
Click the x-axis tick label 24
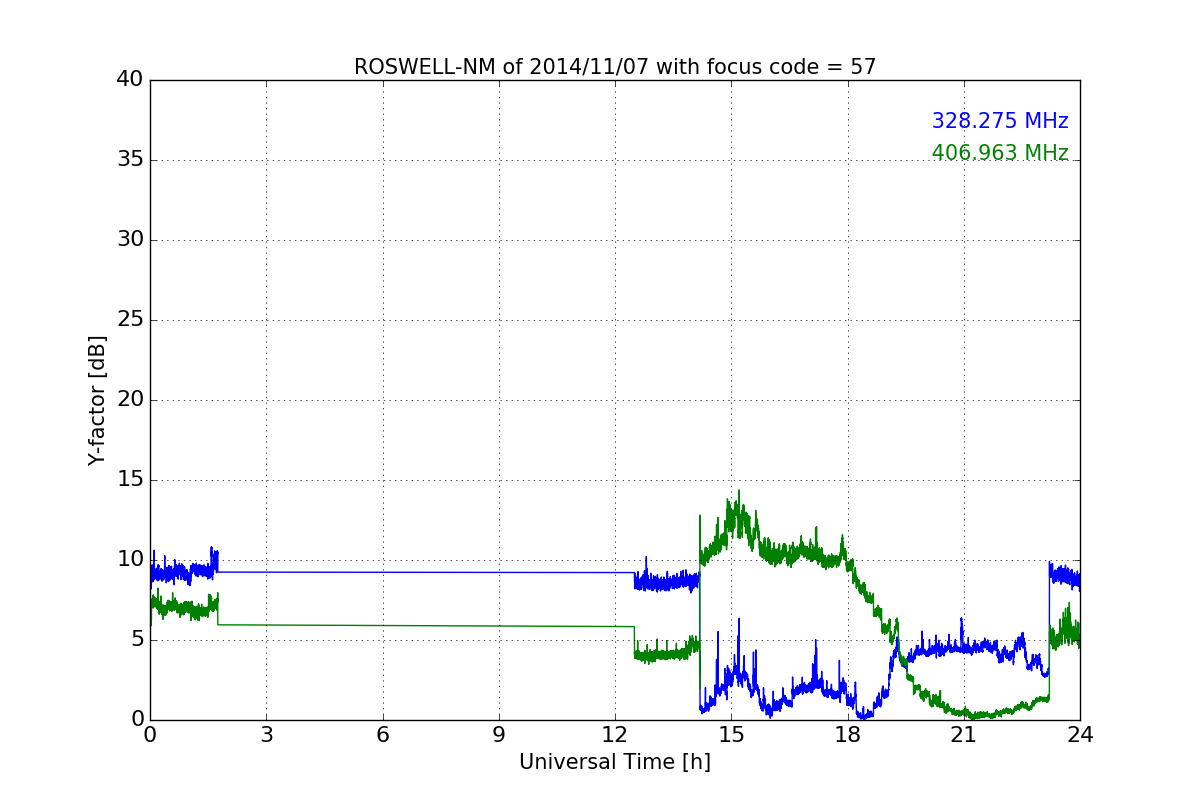click(x=1080, y=735)
